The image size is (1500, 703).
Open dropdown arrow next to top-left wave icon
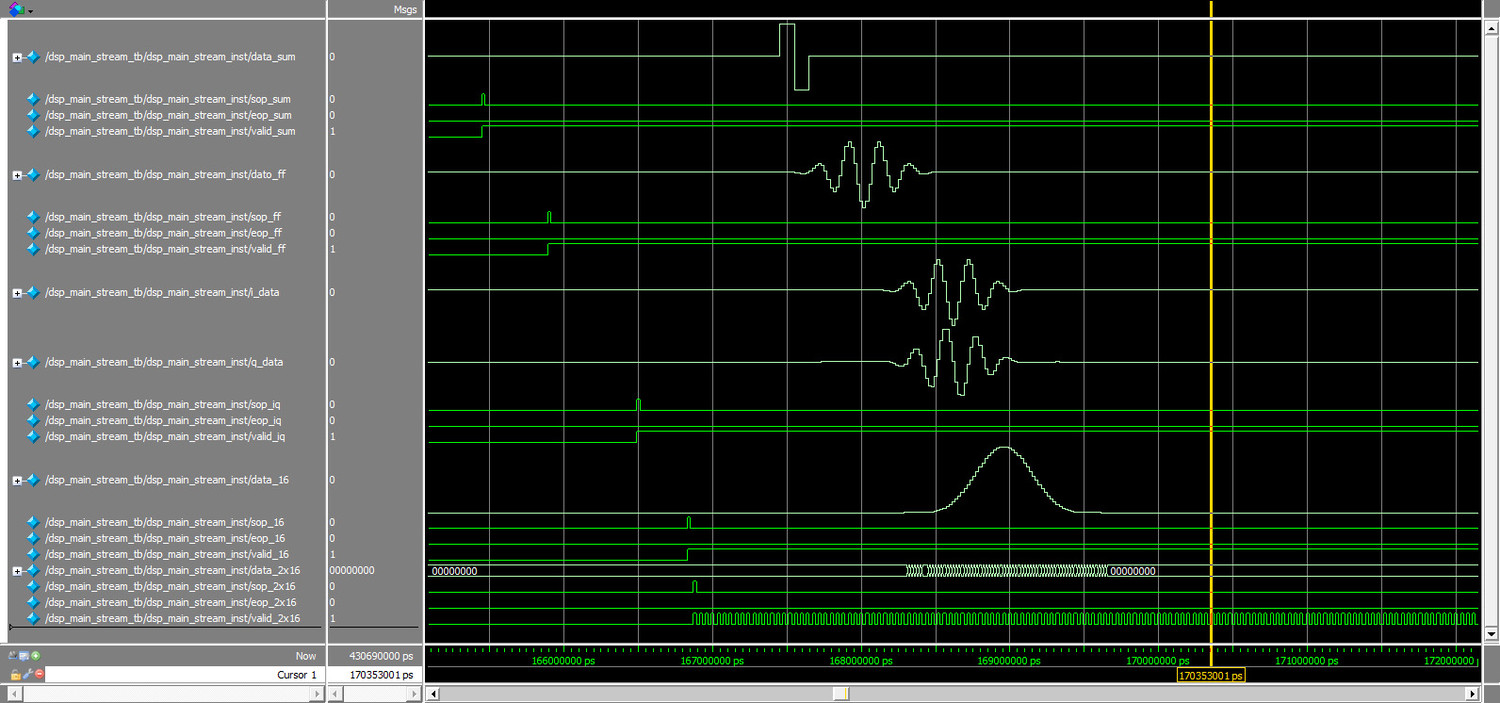coord(30,10)
